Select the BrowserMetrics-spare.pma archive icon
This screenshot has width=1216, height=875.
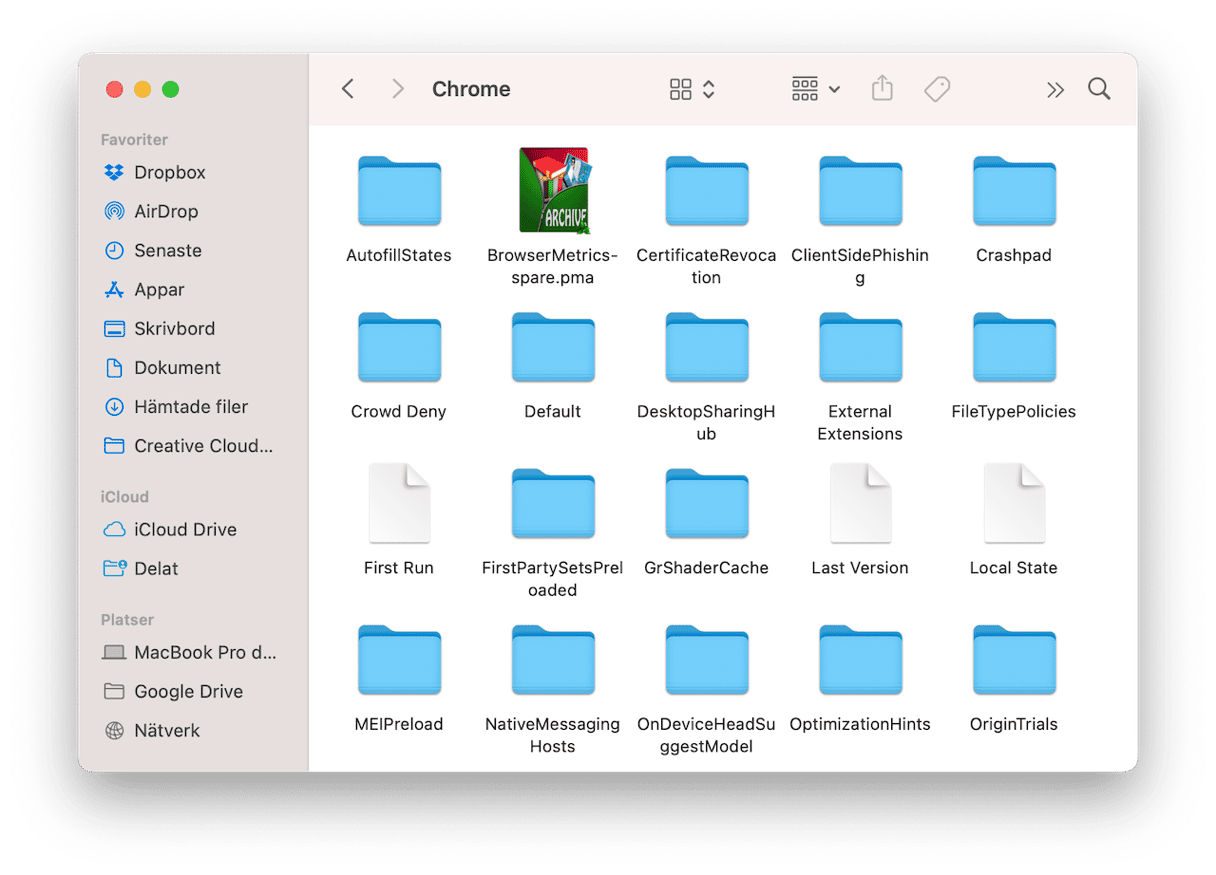[553, 190]
